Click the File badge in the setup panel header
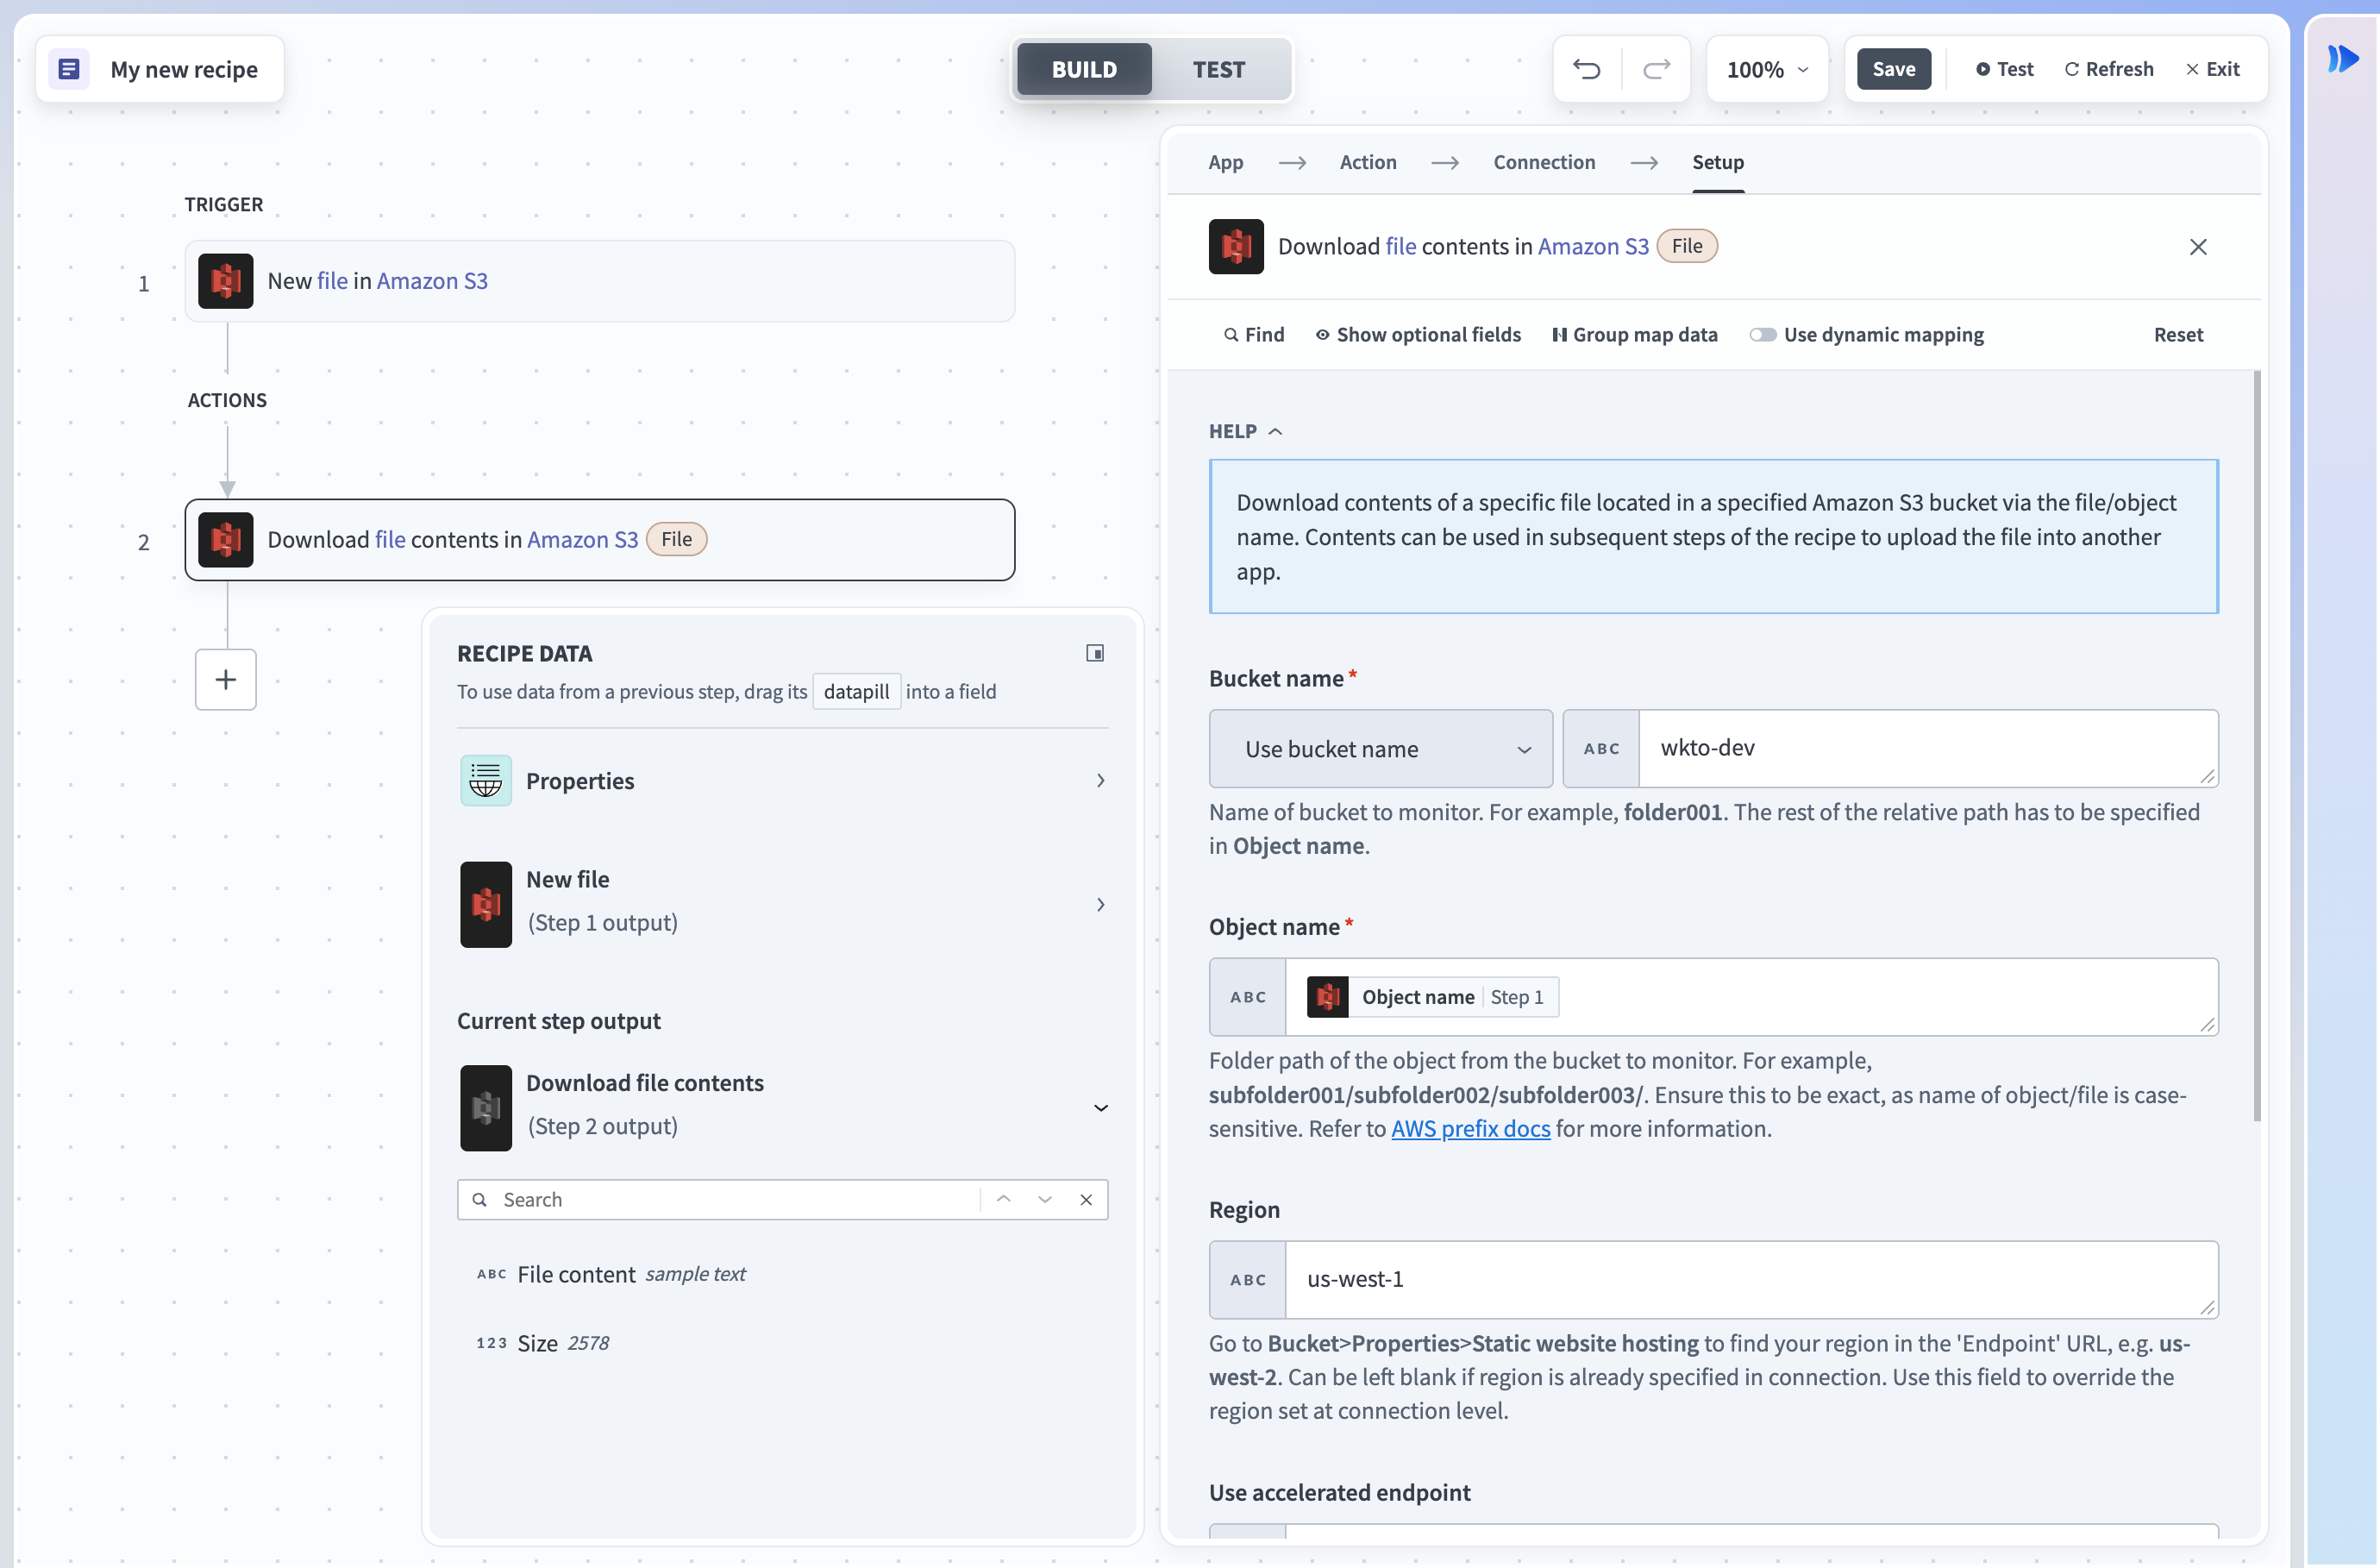 [1687, 246]
